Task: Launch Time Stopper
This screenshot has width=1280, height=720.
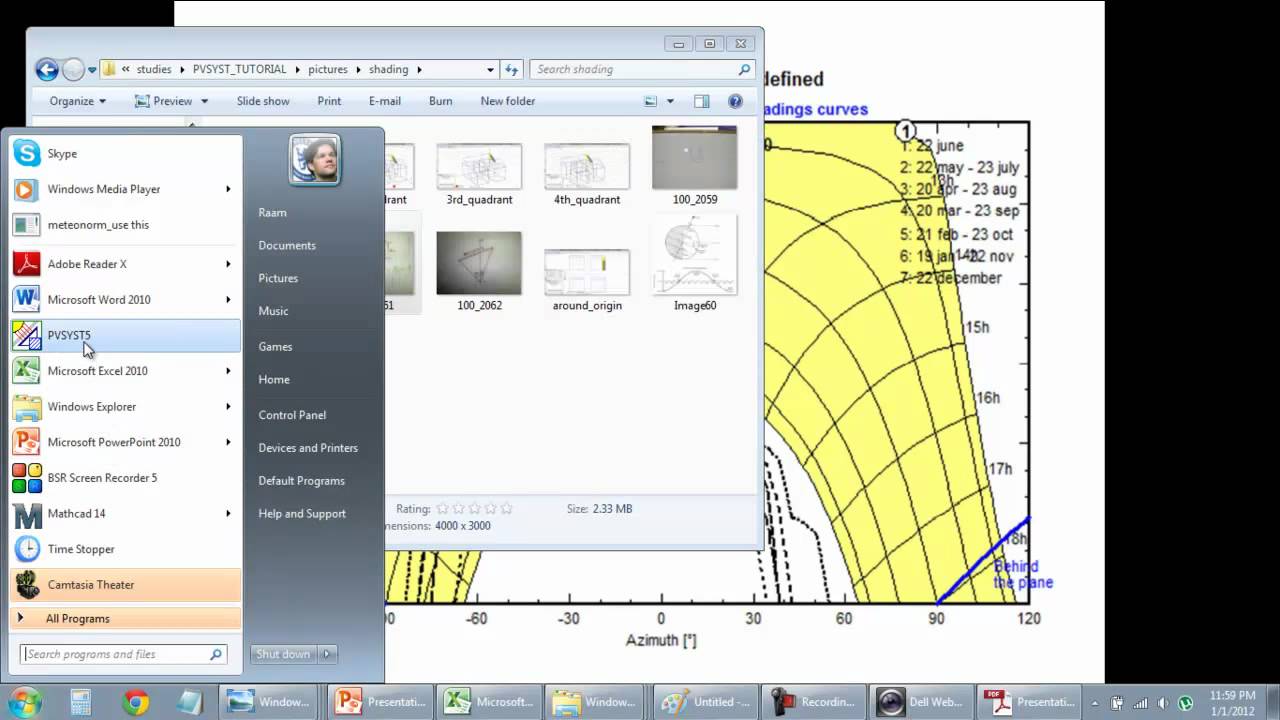Action: click(x=126, y=549)
